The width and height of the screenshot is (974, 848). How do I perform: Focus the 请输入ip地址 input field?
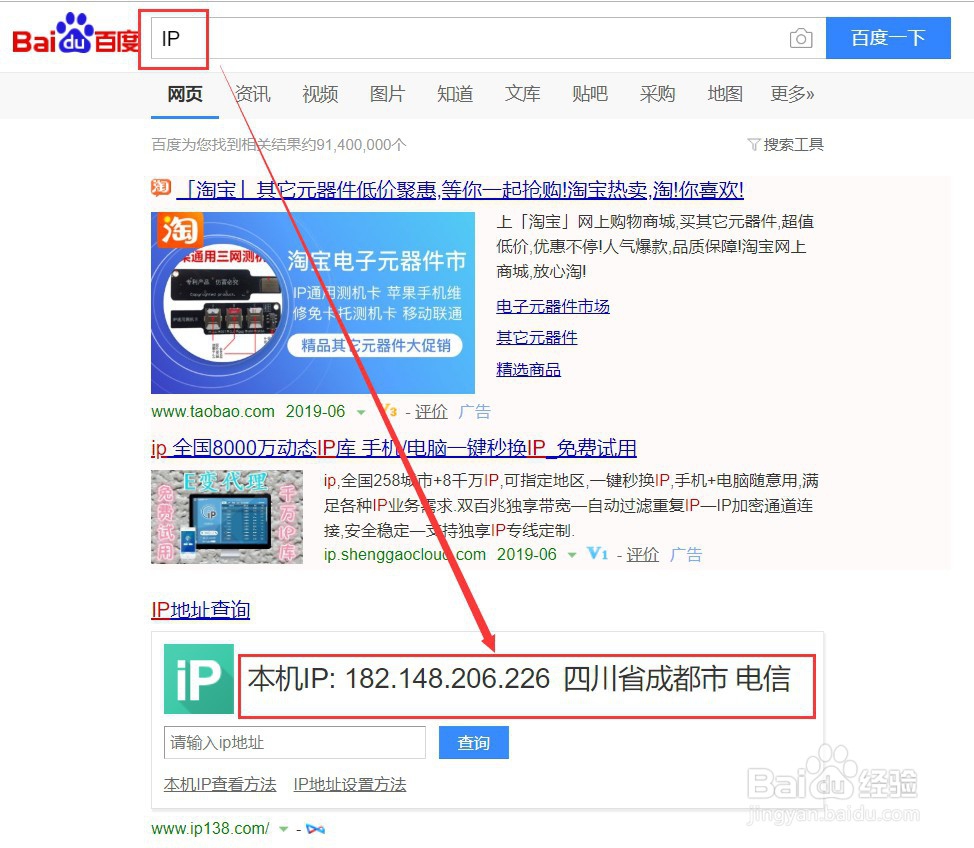click(294, 742)
